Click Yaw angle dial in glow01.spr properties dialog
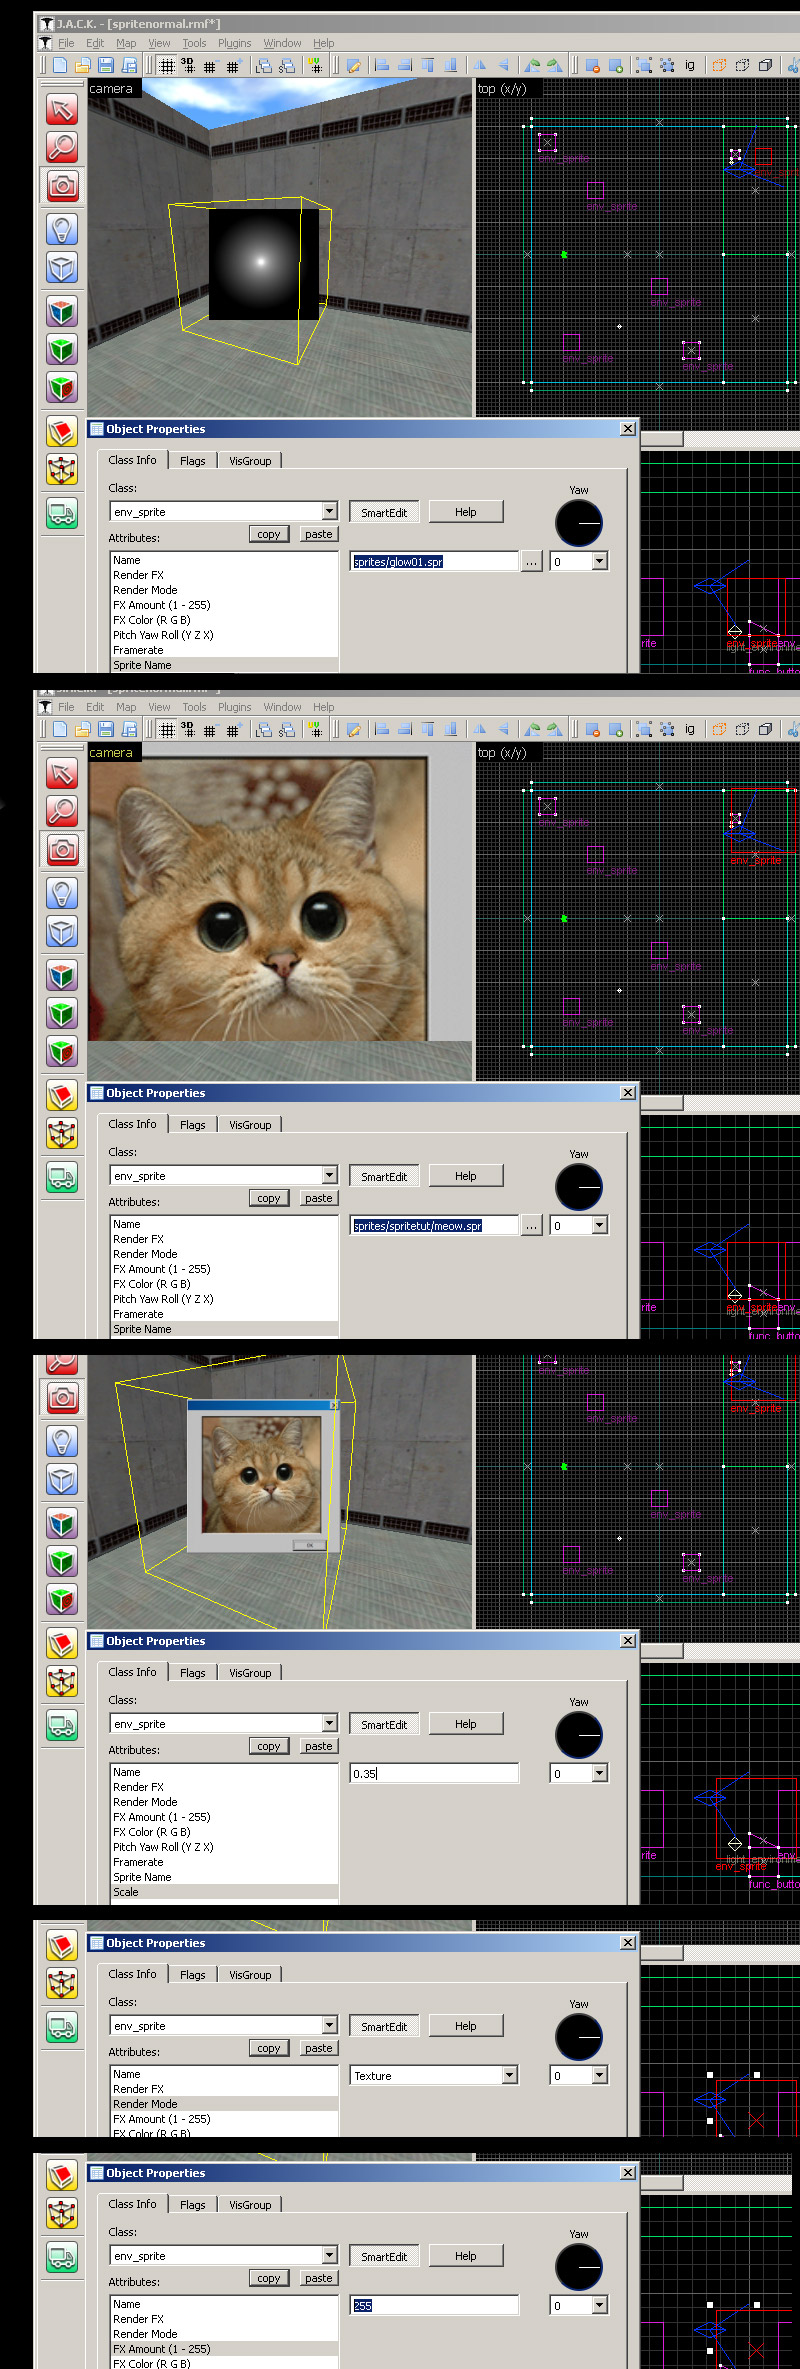This screenshot has width=800, height=2369. tap(579, 523)
